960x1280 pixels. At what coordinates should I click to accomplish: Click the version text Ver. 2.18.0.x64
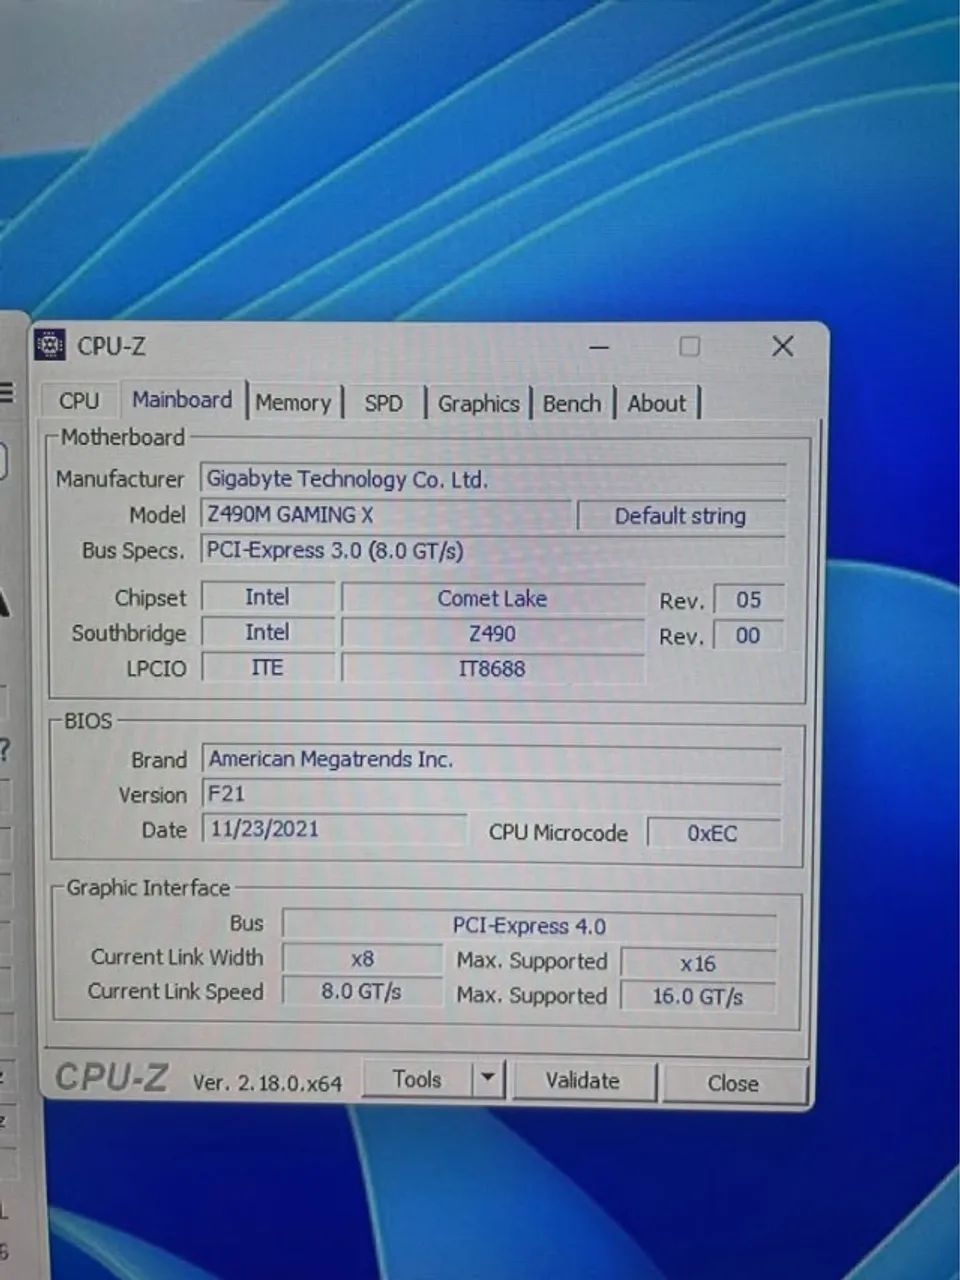pos(267,1083)
